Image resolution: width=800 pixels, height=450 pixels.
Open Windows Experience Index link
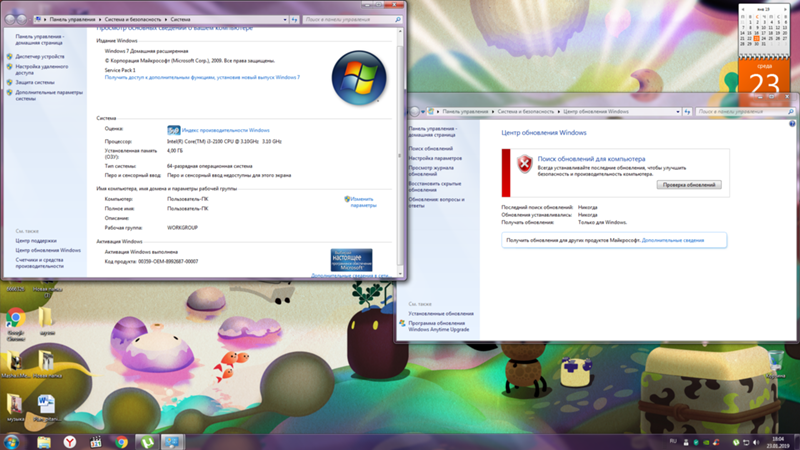[226, 130]
